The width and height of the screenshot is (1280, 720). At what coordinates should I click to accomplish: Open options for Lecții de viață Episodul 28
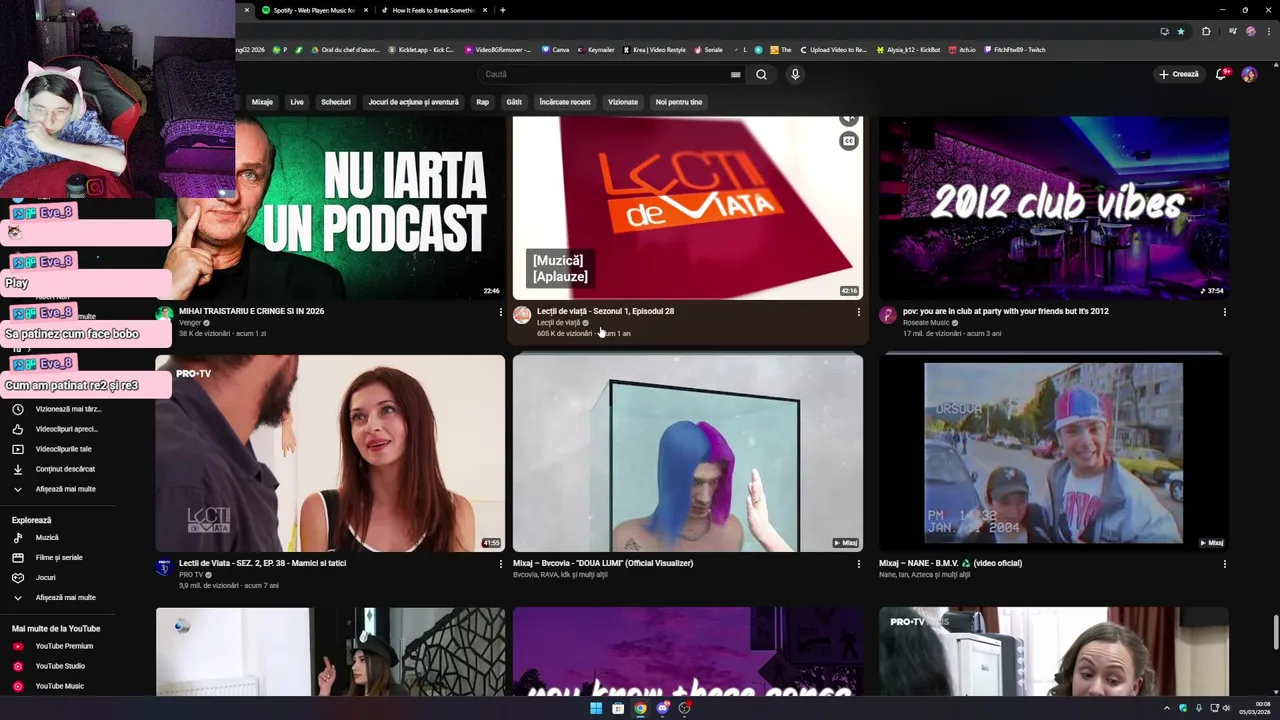[x=858, y=312]
